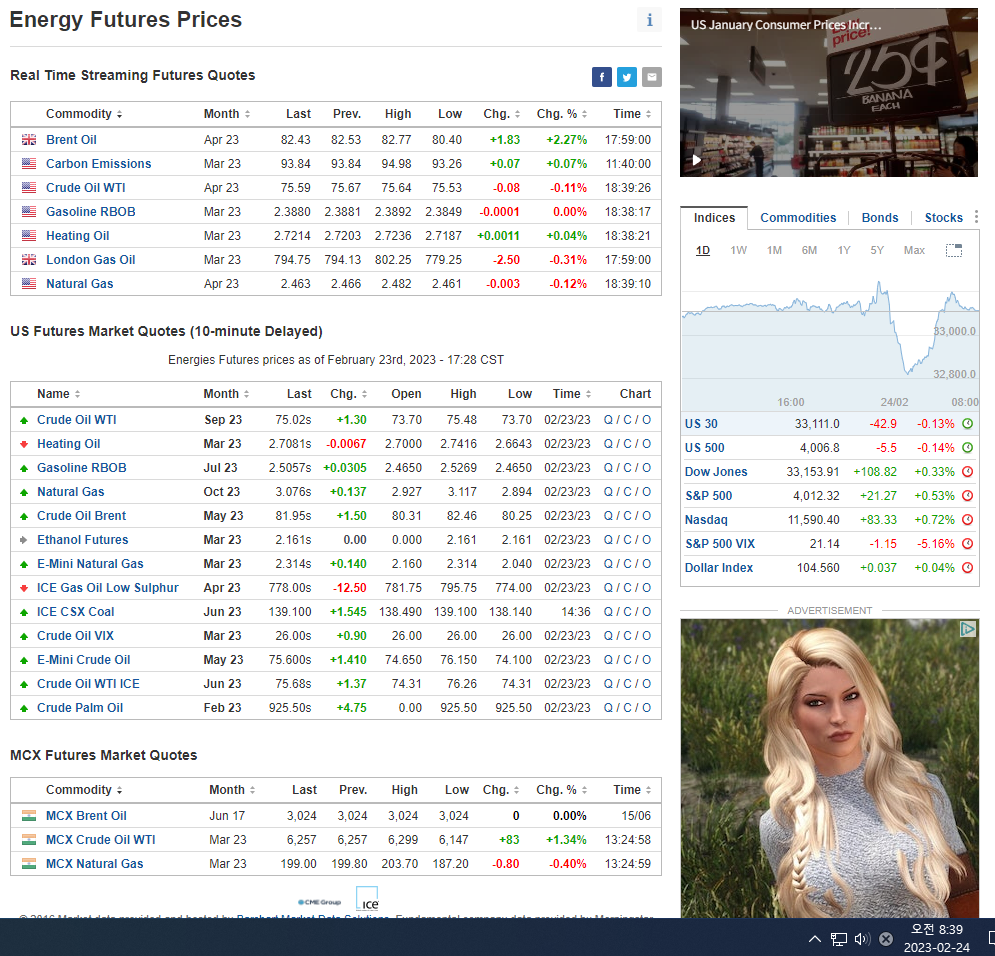Sort real-time table by Chg. % column

562,114
